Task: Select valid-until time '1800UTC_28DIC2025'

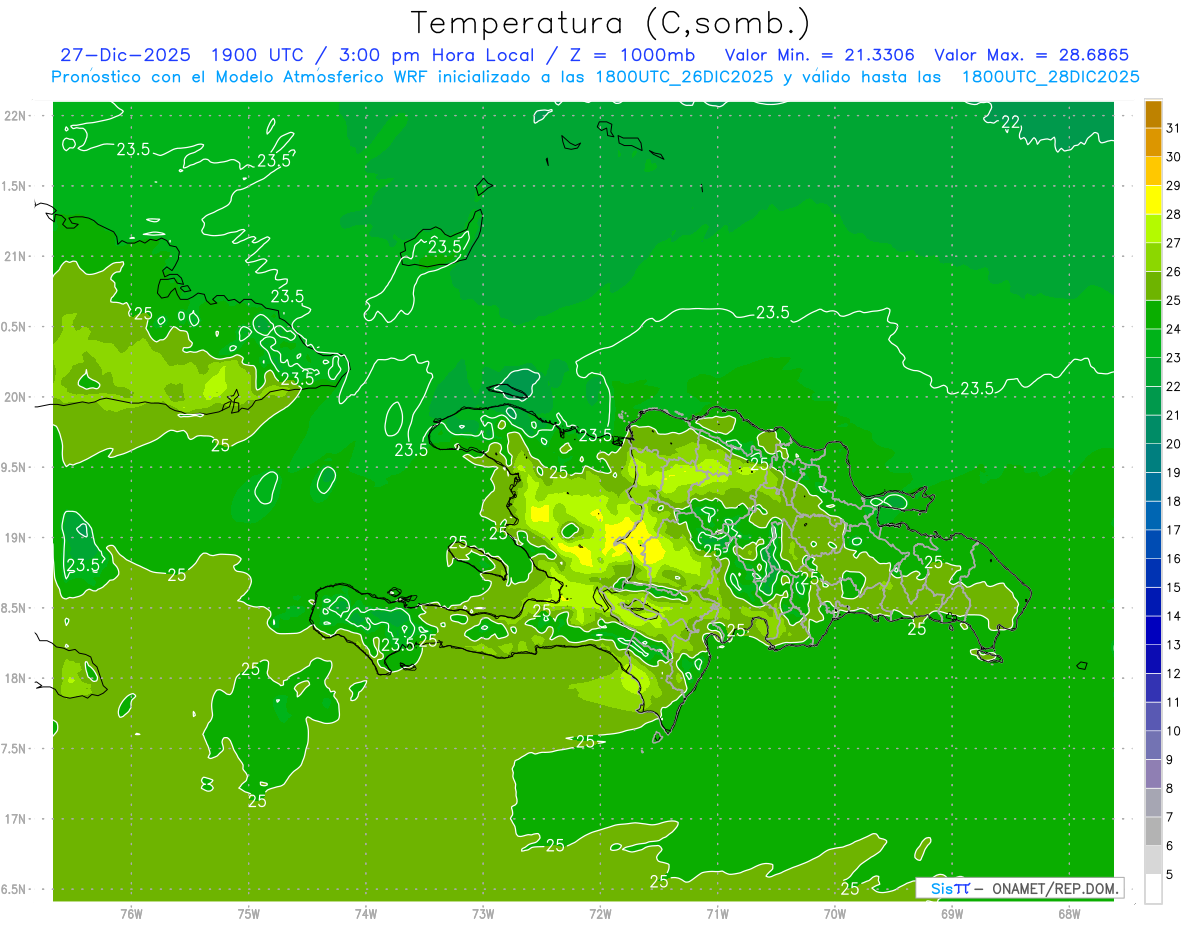Action: point(1050,77)
